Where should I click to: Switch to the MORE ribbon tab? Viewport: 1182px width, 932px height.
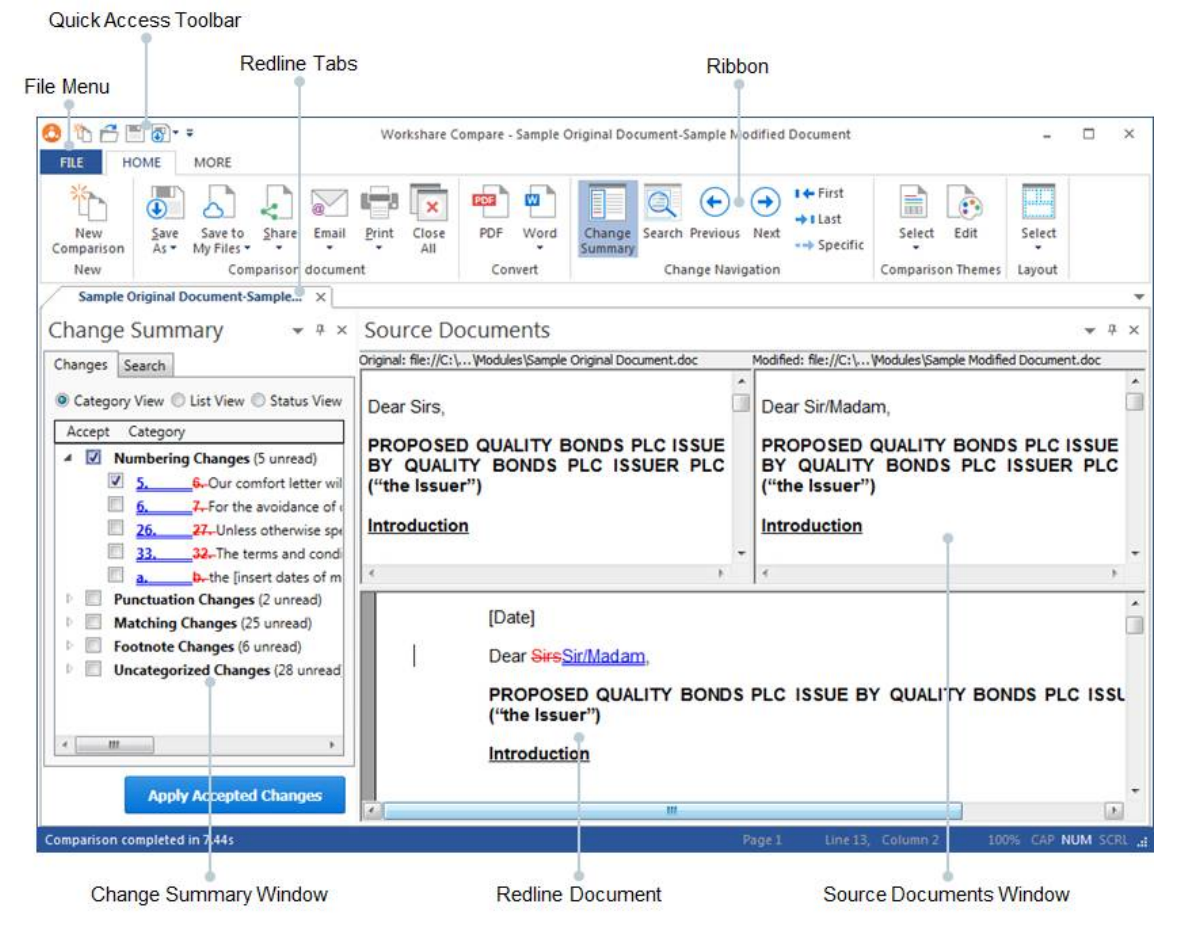point(213,162)
